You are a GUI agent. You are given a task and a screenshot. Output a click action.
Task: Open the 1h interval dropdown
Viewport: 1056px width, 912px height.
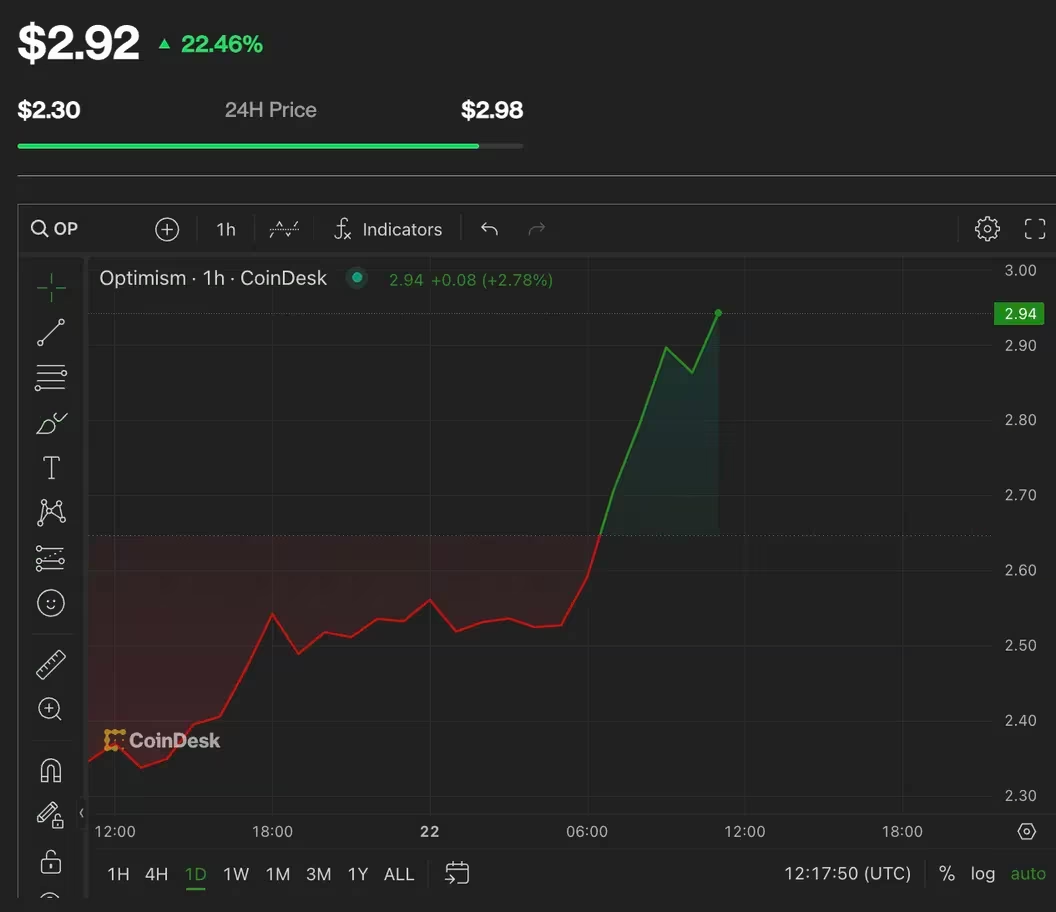coord(226,229)
